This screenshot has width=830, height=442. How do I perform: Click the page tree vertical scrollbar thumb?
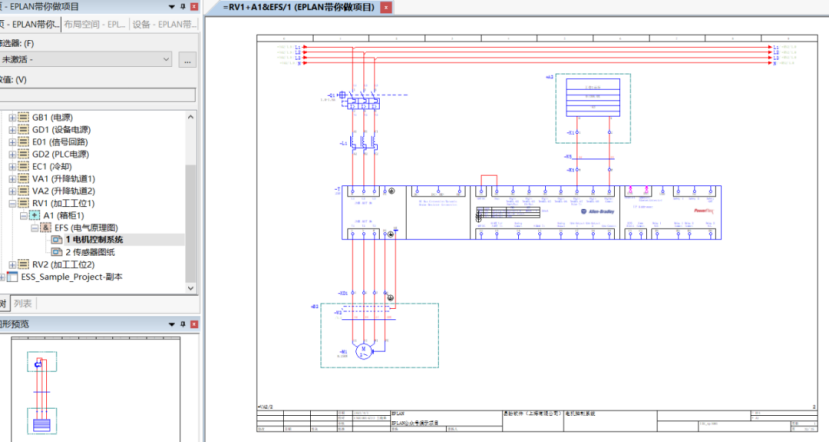coord(191,223)
